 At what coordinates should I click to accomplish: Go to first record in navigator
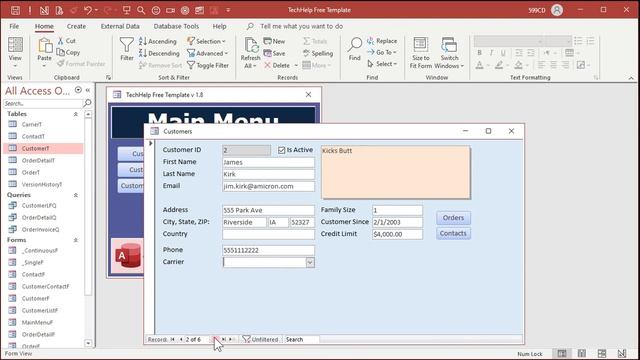pyautogui.click(x=172, y=340)
